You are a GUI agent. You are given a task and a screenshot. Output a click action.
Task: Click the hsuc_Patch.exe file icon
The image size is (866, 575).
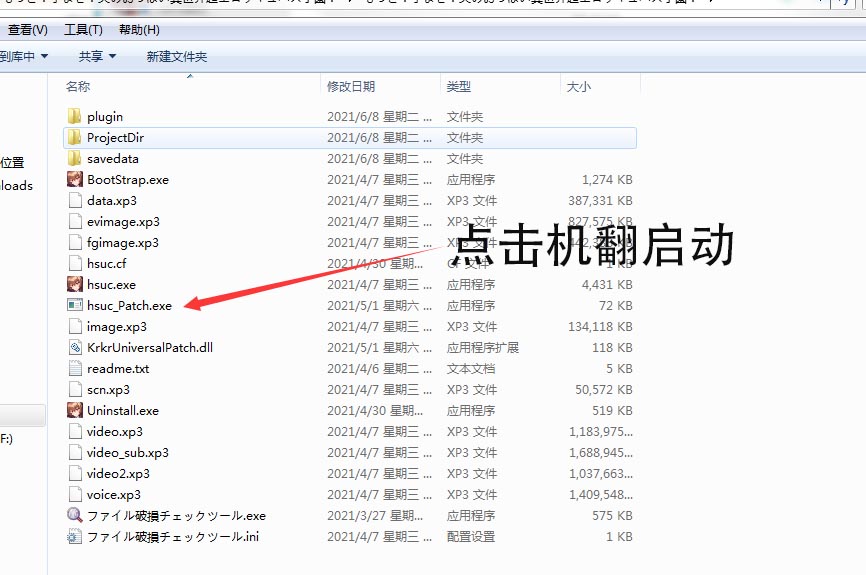[75, 306]
